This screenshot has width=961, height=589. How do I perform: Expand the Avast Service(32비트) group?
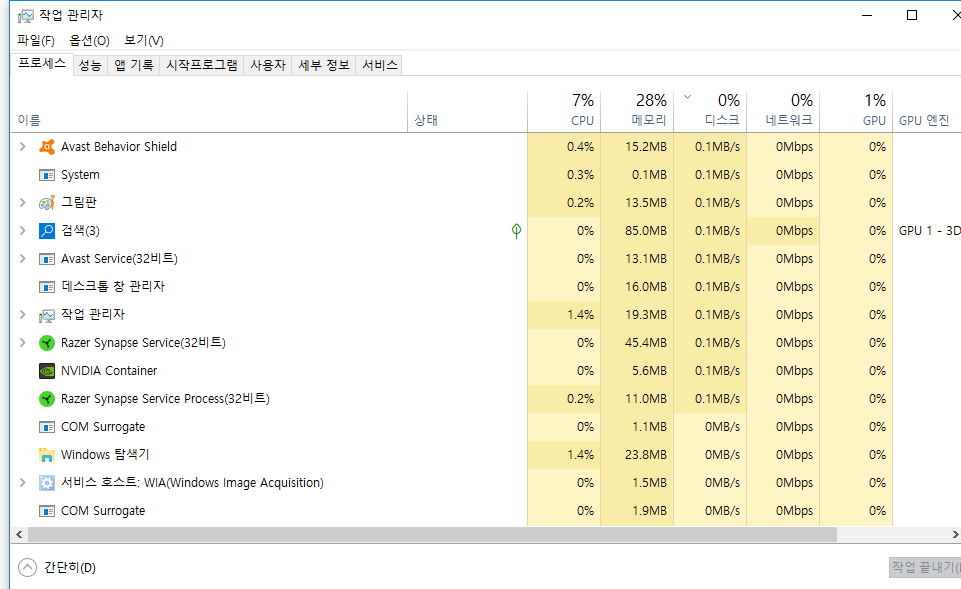pos(23,259)
